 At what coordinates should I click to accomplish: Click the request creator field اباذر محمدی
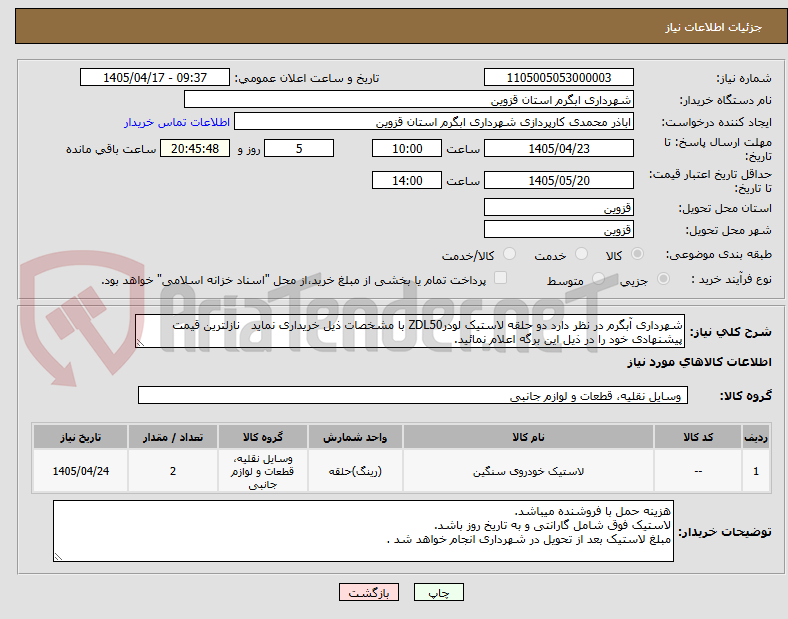(434, 122)
